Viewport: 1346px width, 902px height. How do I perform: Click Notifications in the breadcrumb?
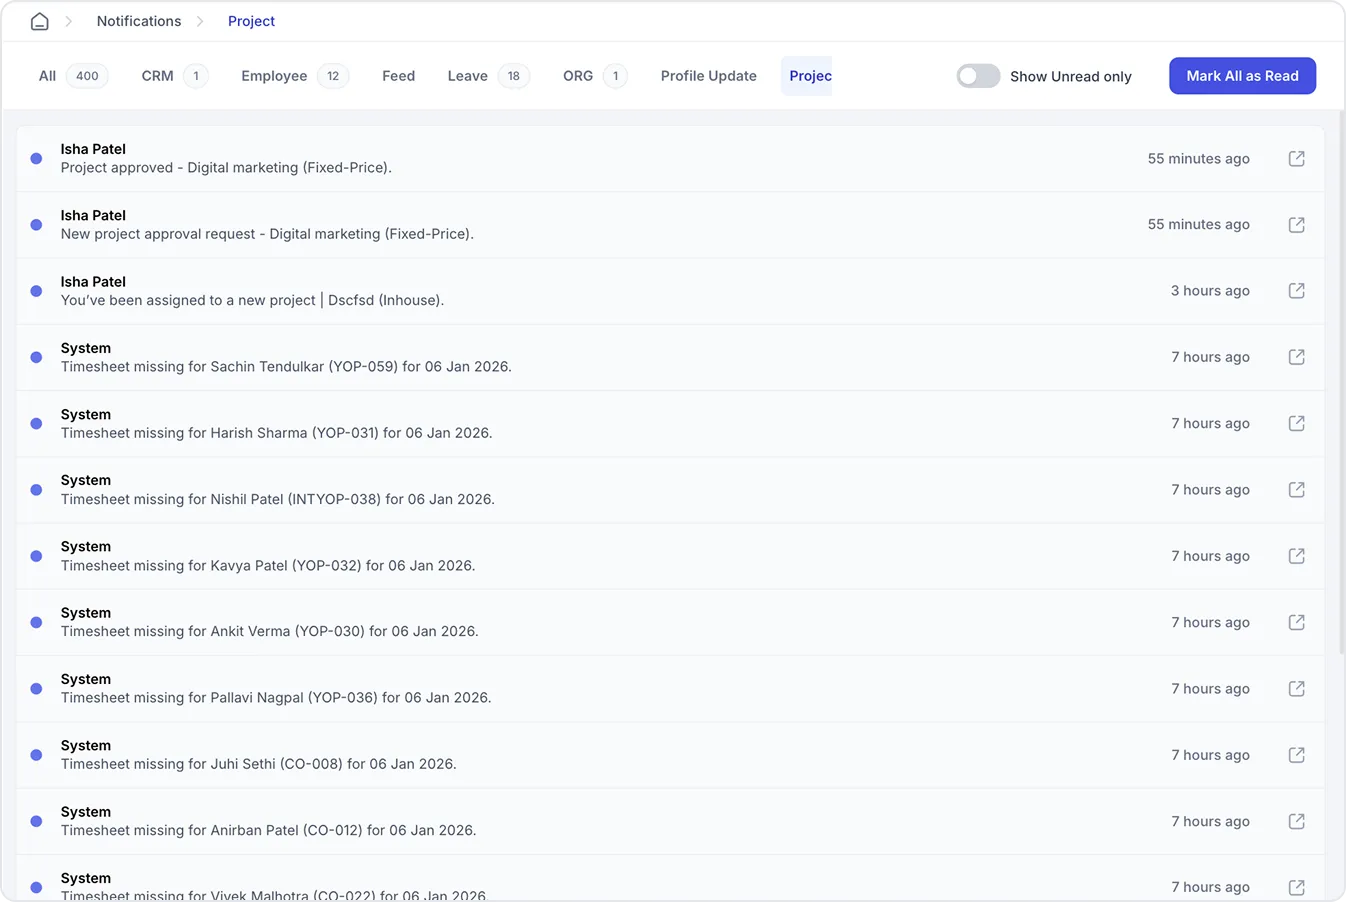(138, 20)
